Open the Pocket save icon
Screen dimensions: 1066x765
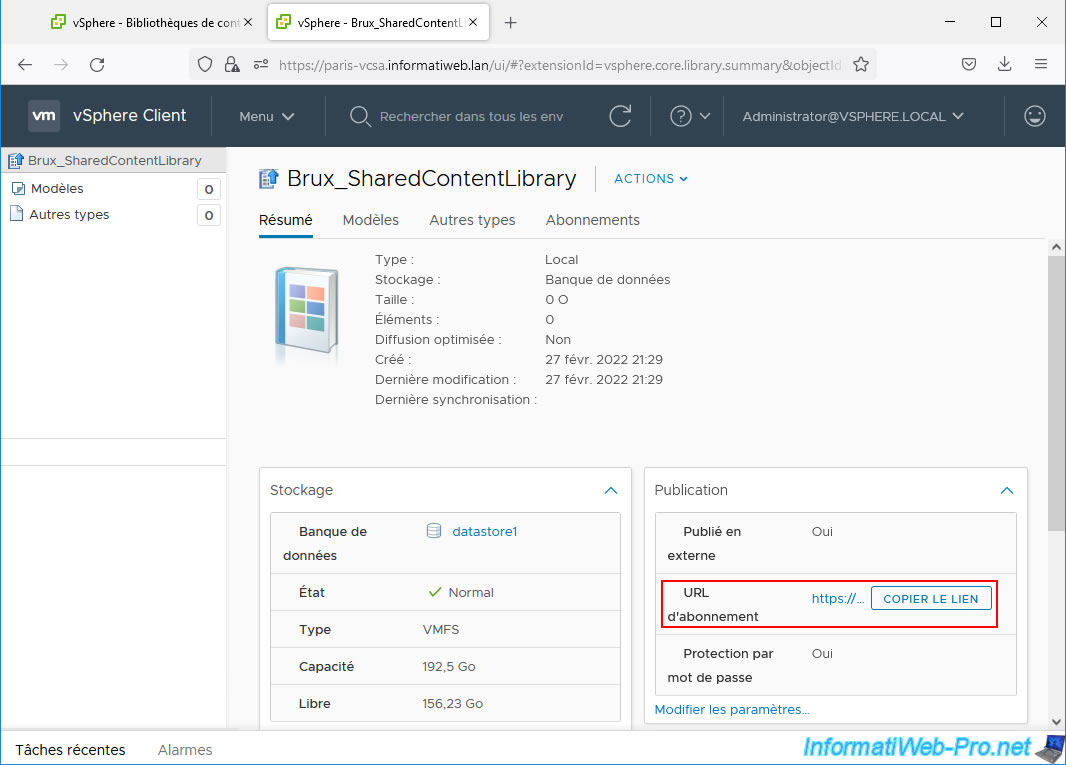point(969,65)
